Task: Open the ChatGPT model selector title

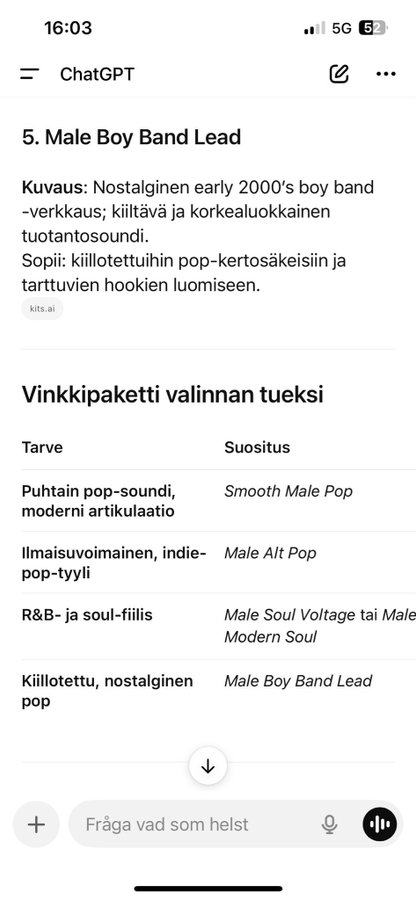Action: click(x=97, y=74)
